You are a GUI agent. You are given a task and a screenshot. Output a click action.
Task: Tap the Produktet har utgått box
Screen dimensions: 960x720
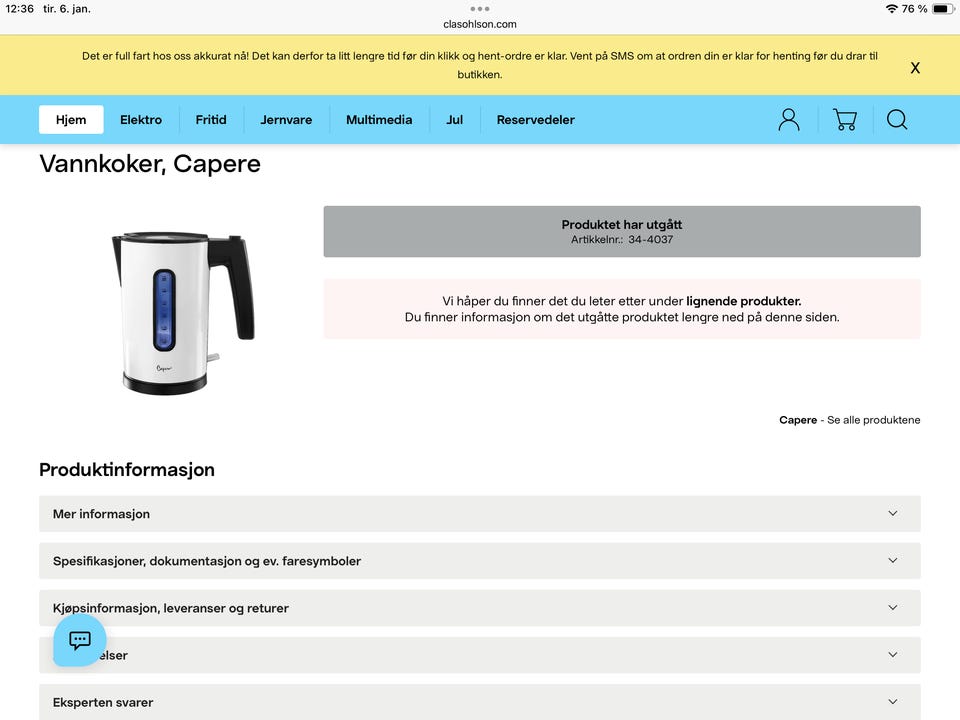(x=622, y=231)
